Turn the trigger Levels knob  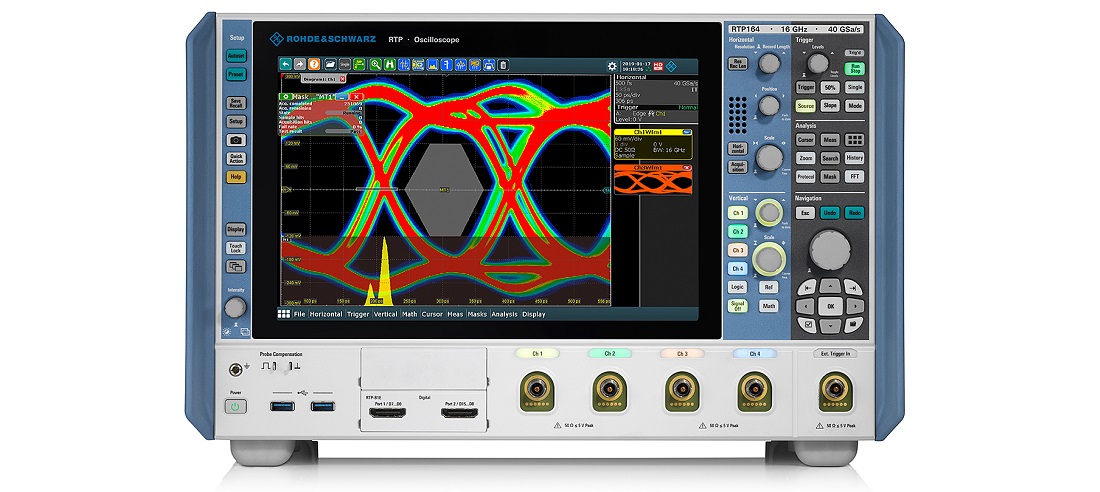click(818, 63)
